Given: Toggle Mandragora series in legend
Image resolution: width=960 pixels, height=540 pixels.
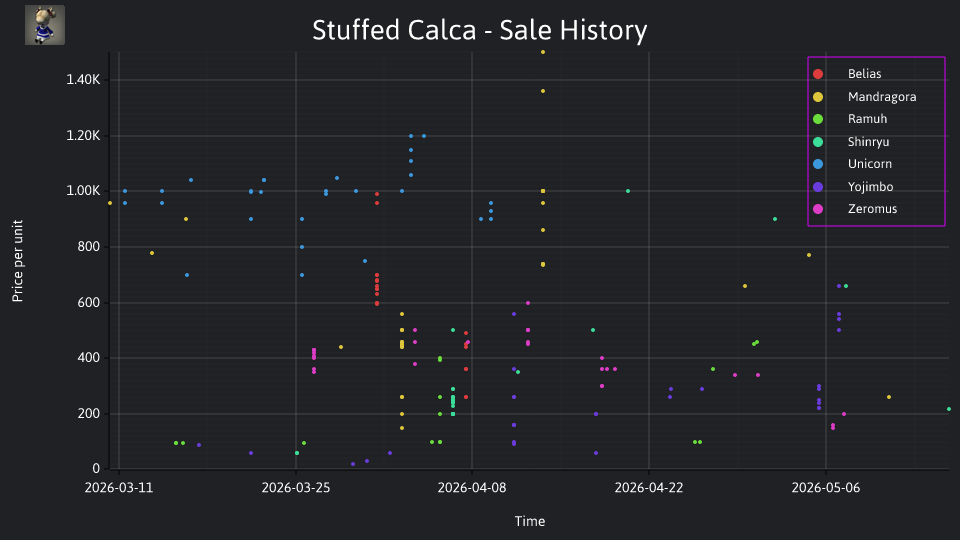Looking at the screenshot, I should (x=882, y=97).
